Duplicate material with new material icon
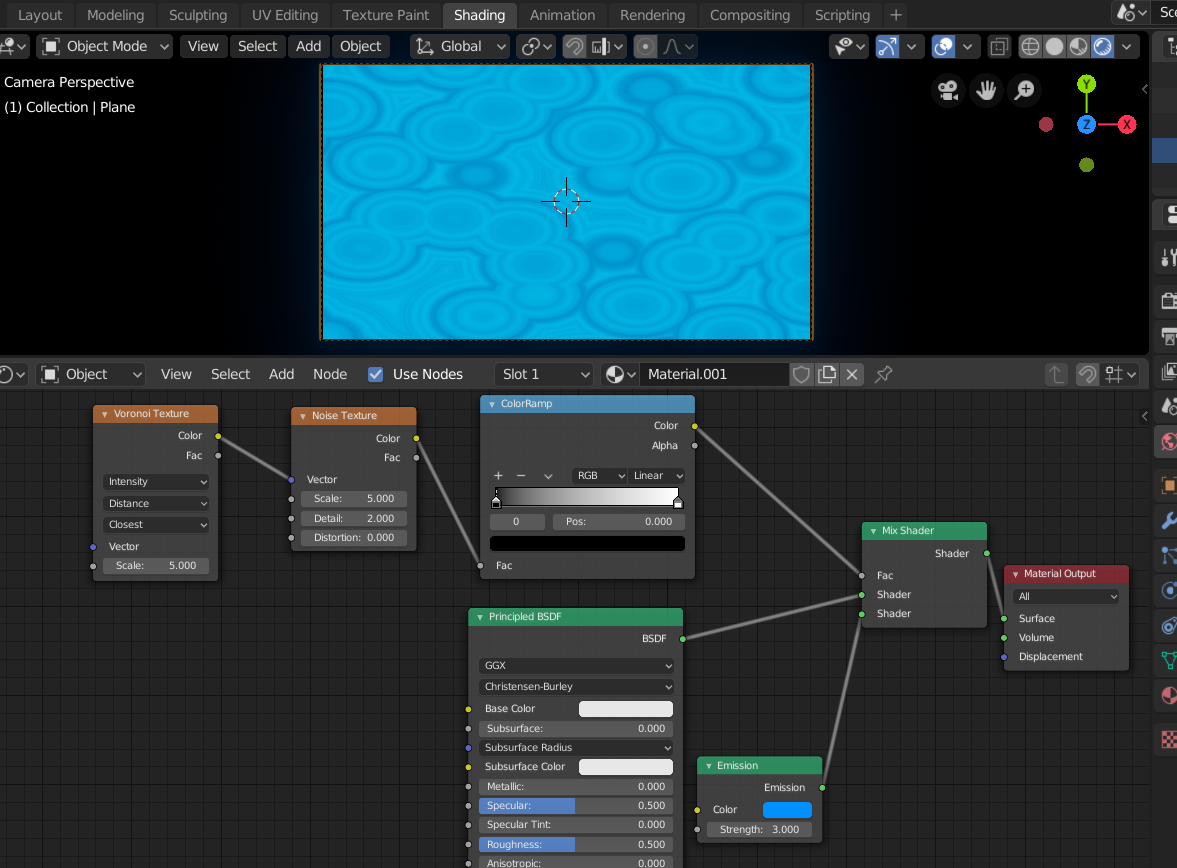Image resolution: width=1177 pixels, height=868 pixels. click(826, 374)
